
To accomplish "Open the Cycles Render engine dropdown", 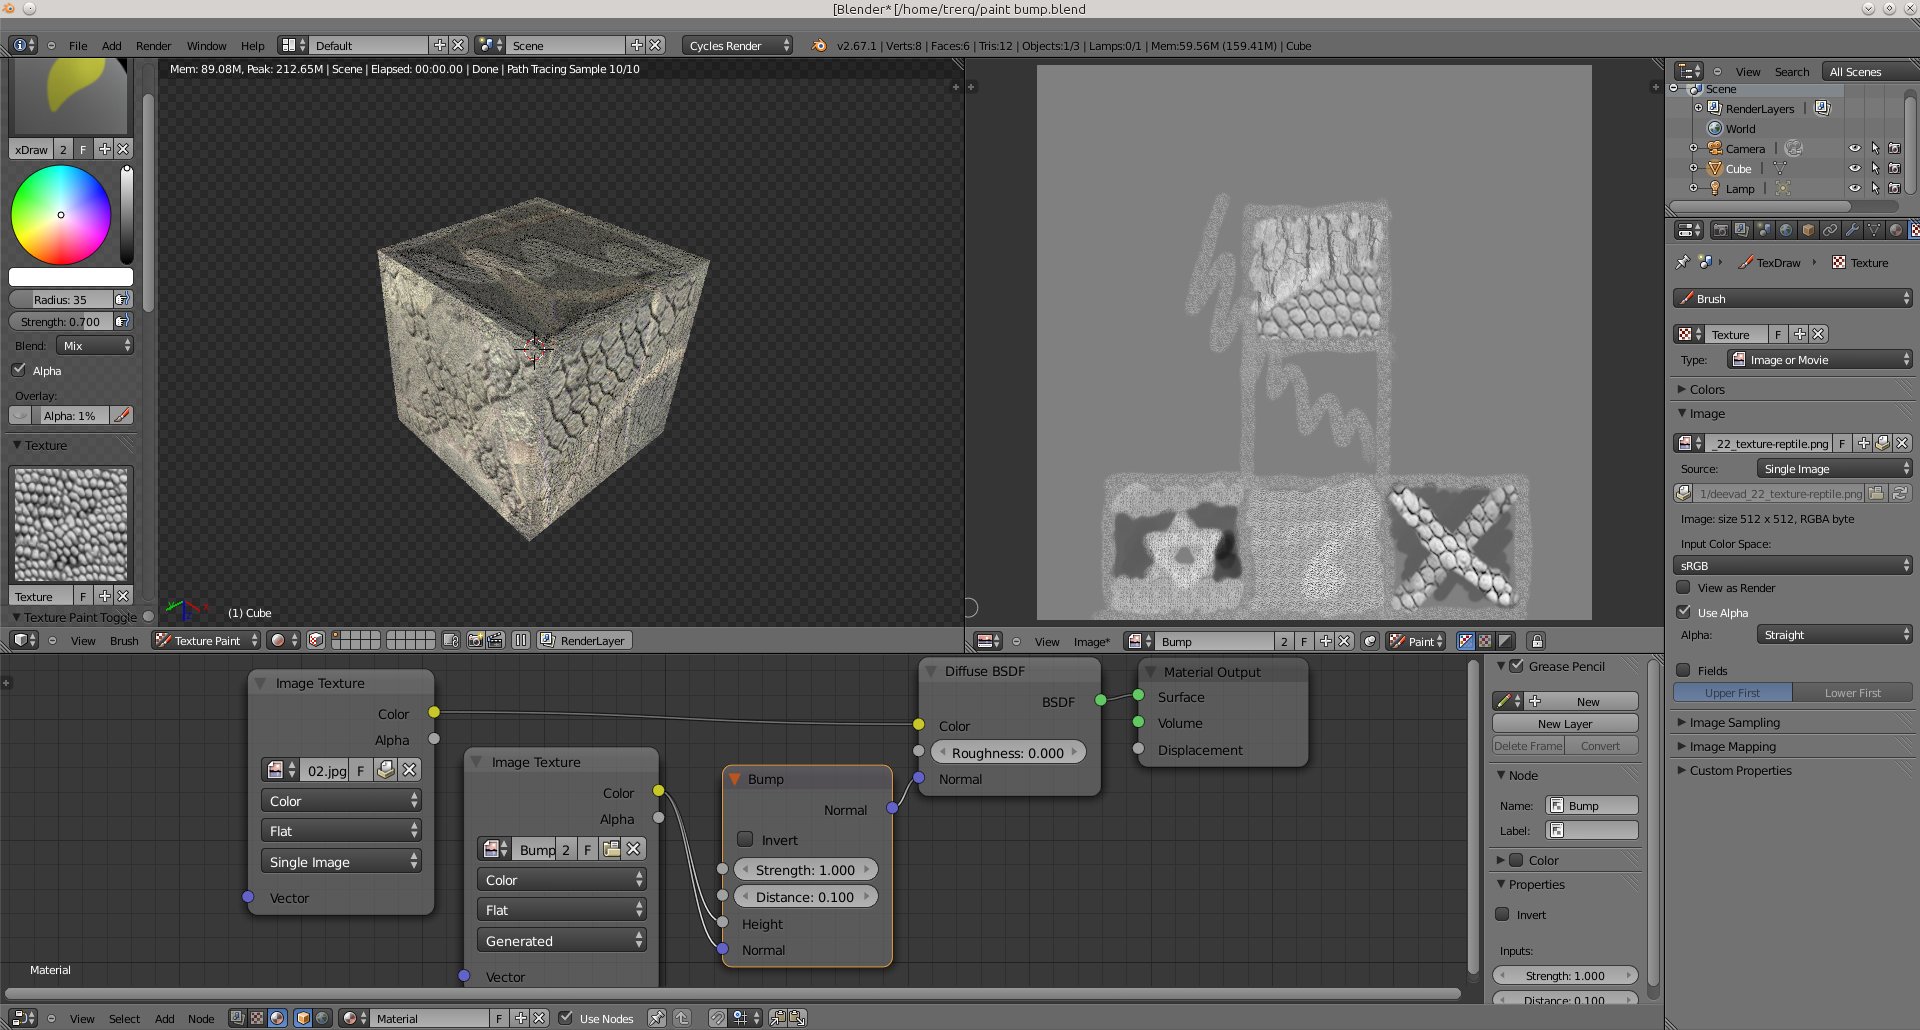I will [738, 46].
